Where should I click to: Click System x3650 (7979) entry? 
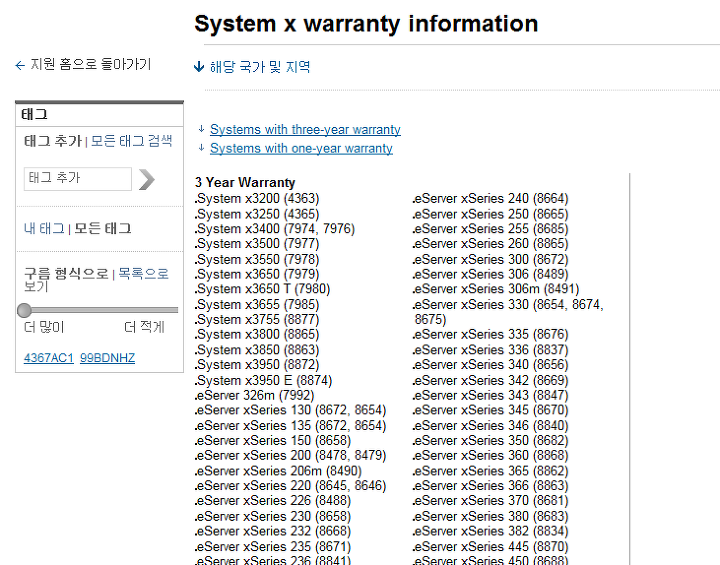(x=257, y=274)
